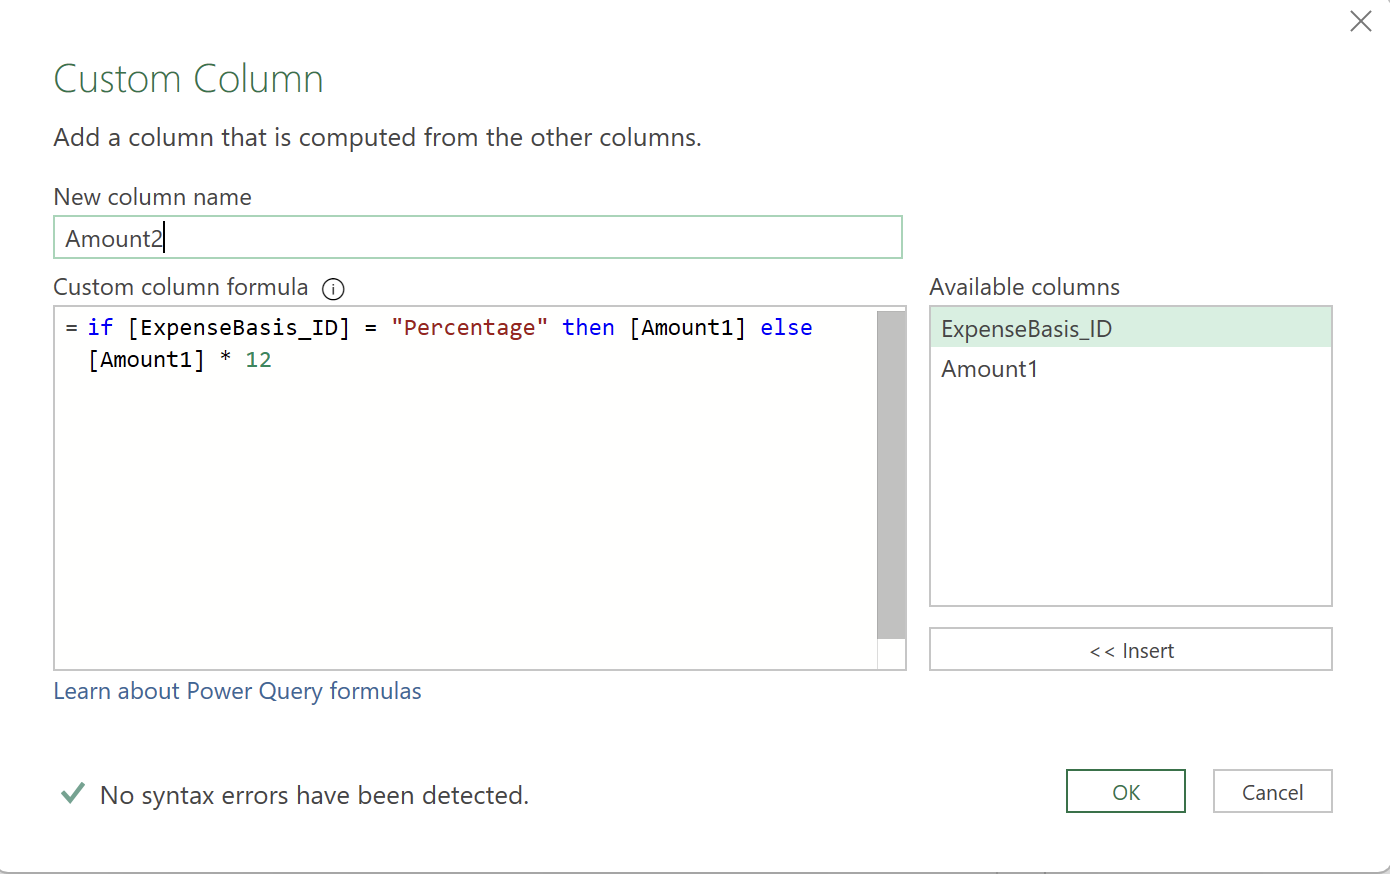Click the "Percentage" string in the formula
The image size is (1390, 874).
470,328
